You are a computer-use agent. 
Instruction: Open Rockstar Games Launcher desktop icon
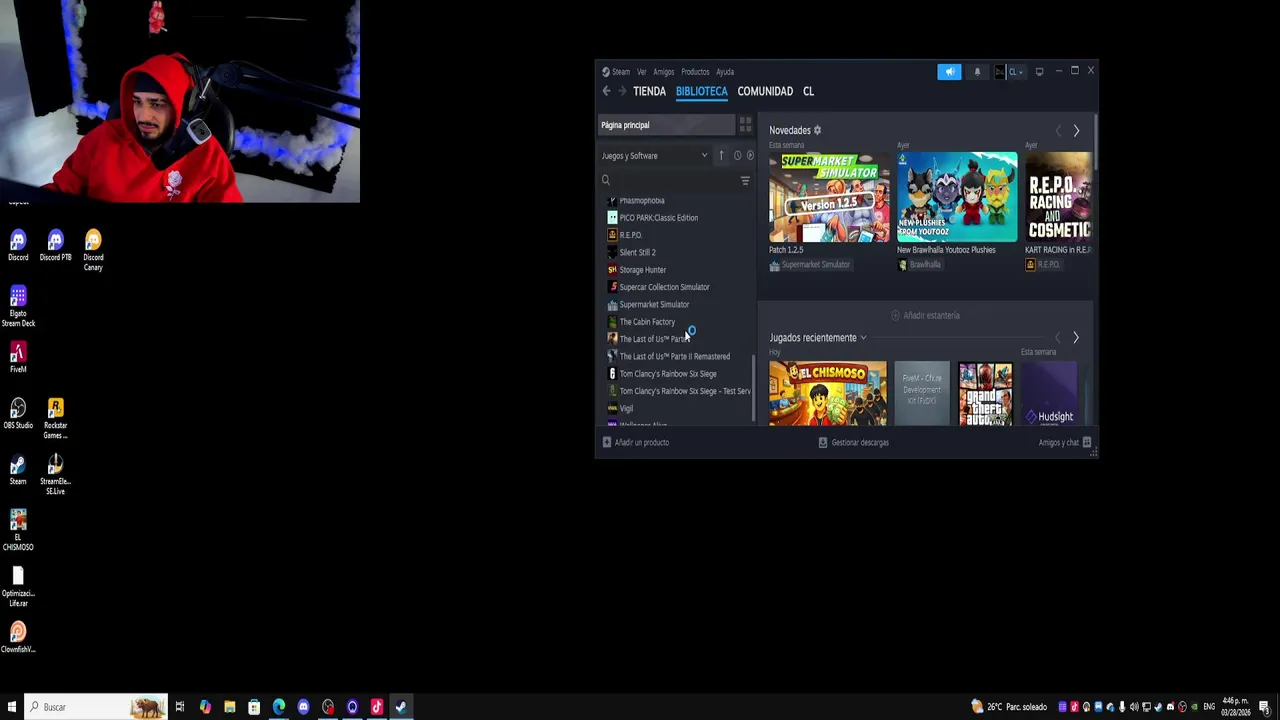pos(55,418)
